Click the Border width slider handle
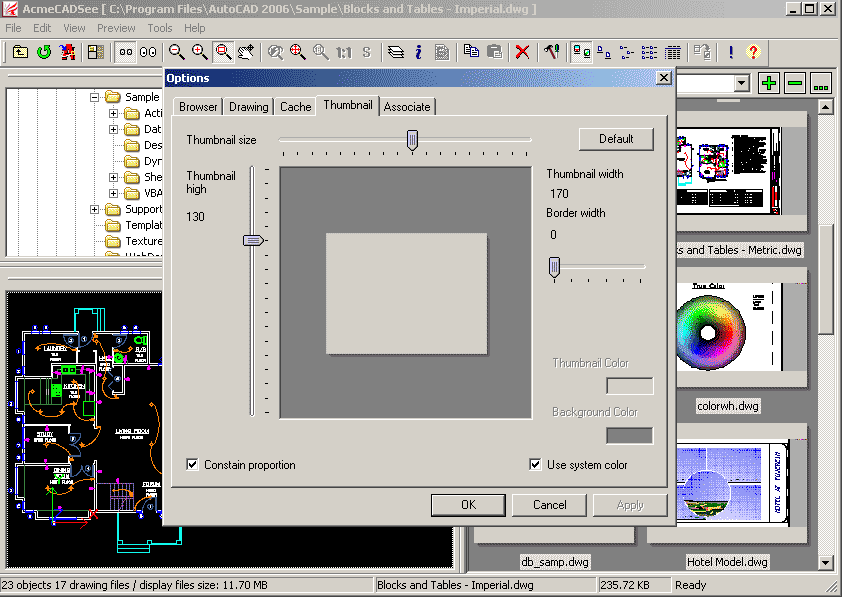 554,267
